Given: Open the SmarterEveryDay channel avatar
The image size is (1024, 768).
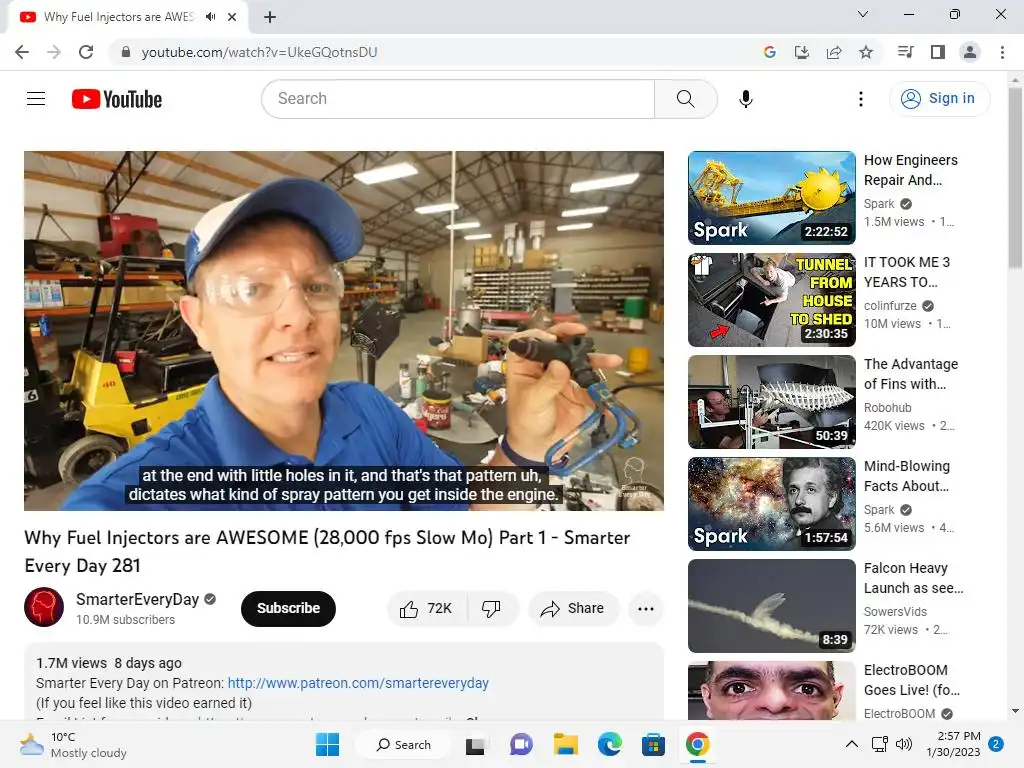Looking at the screenshot, I should [44, 607].
